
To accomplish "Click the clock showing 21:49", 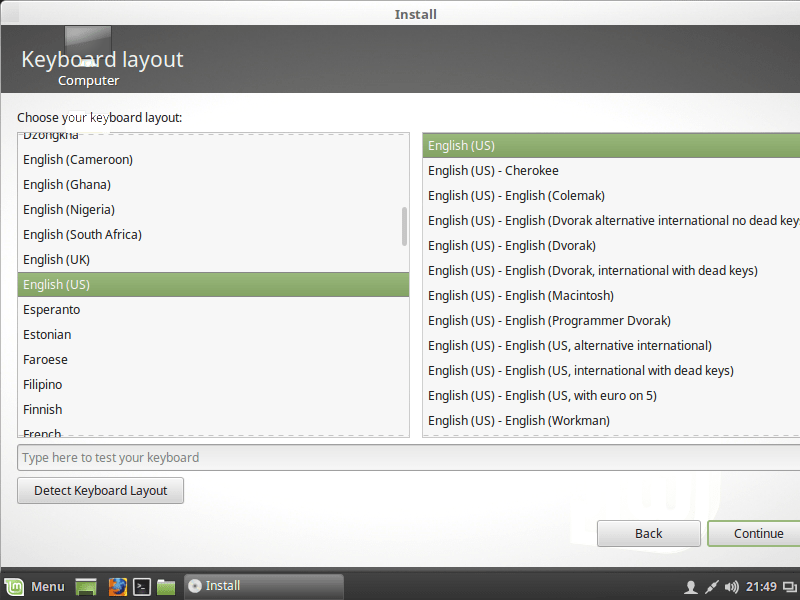I will click(761, 587).
